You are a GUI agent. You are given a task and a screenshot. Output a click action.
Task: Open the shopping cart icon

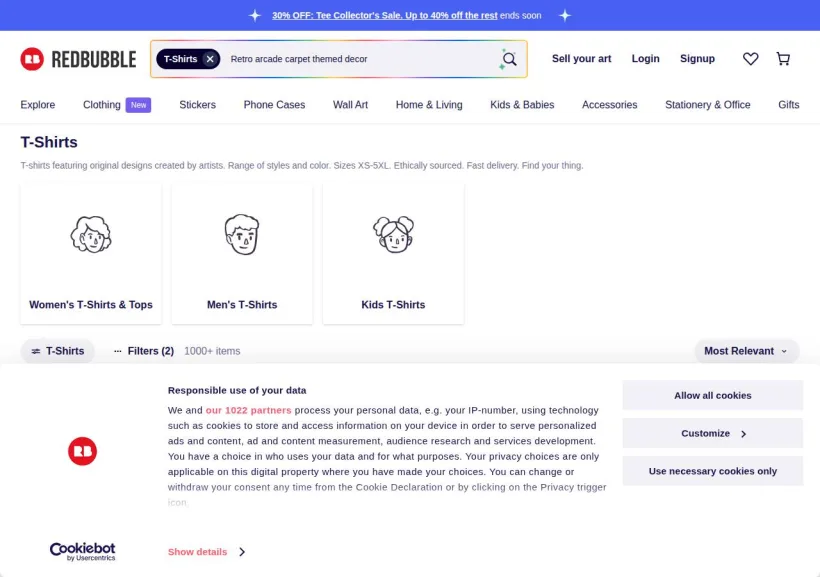pyautogui.click(x=783, y=59)
